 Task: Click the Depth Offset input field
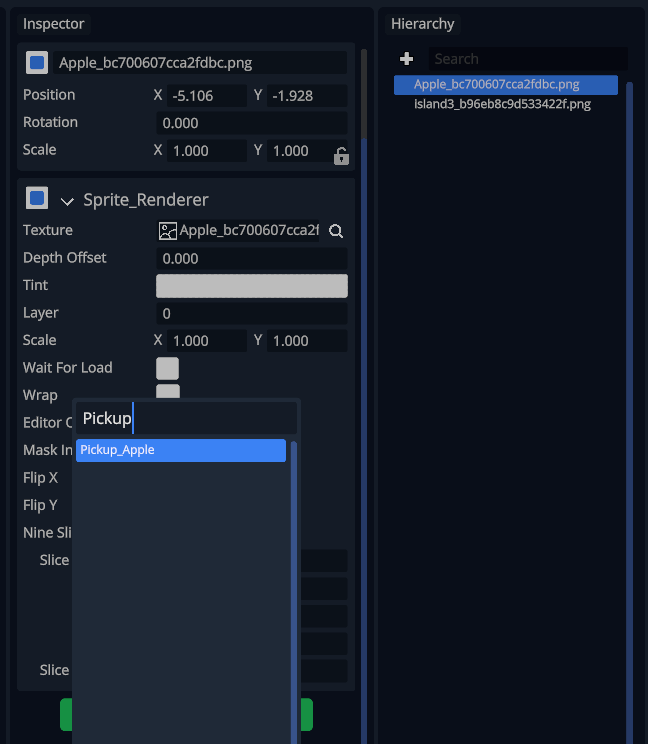[x=252, y=259]
